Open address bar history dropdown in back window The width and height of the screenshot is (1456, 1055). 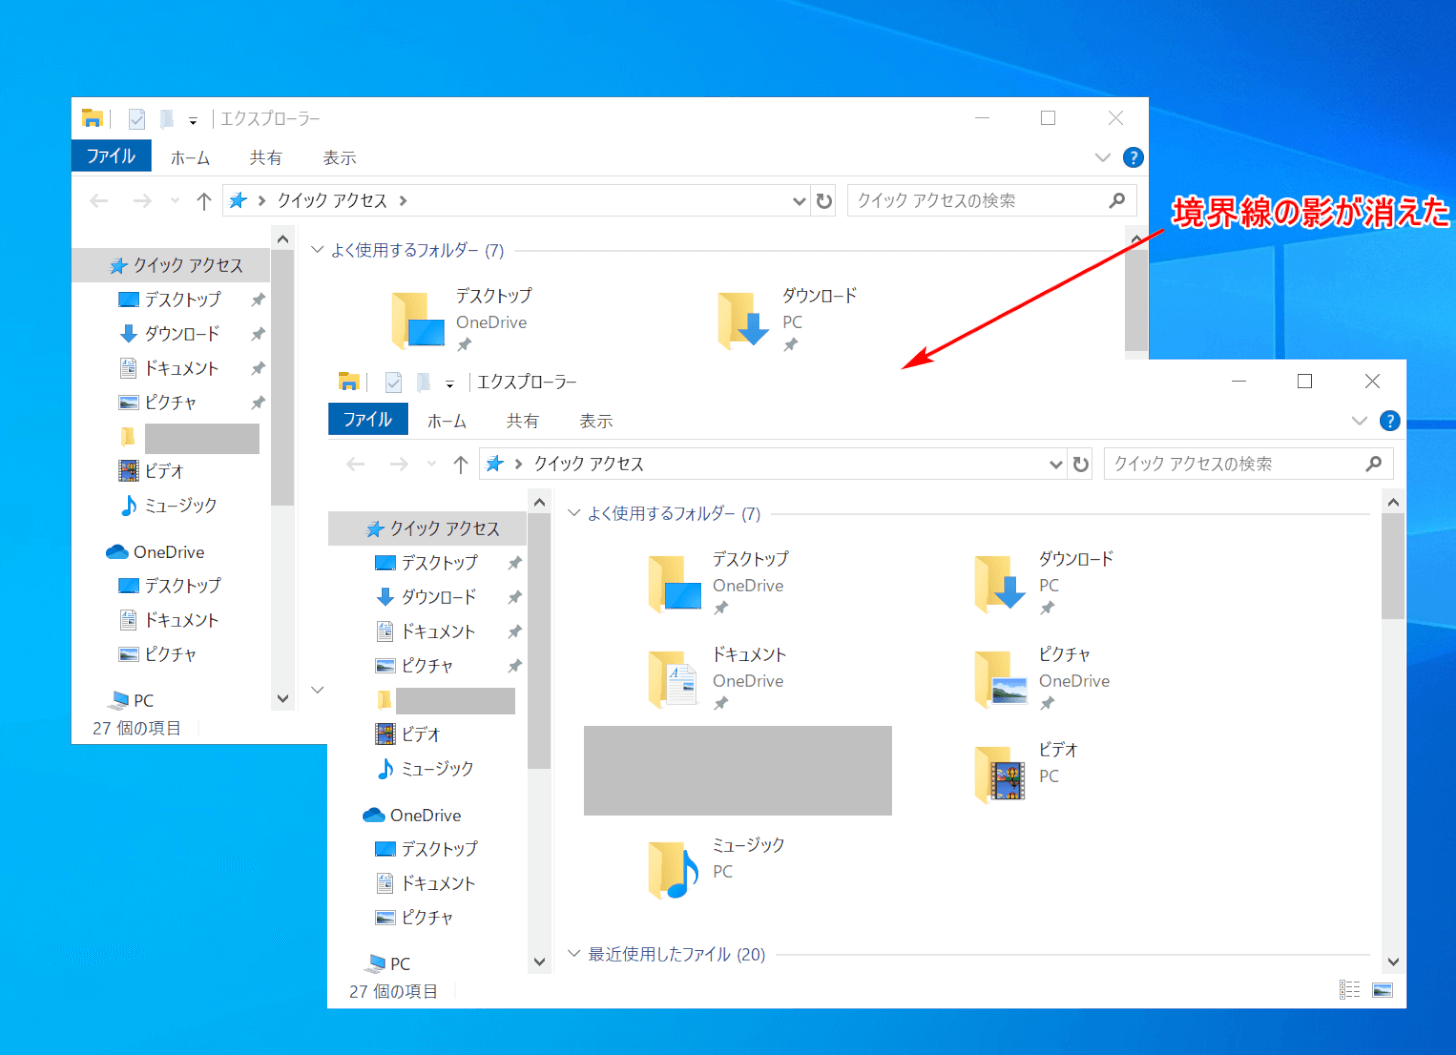pos(799,201)
